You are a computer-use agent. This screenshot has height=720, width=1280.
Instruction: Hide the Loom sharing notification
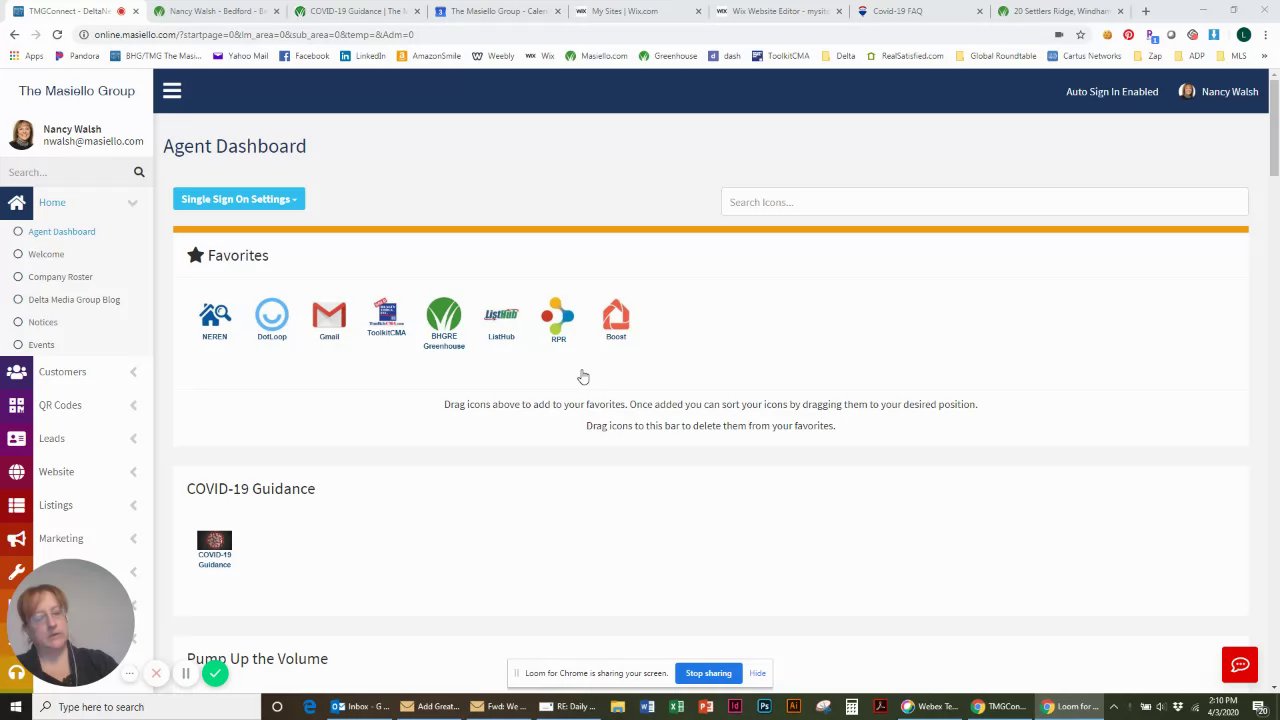pyautogui.click(x=757, y=673)
